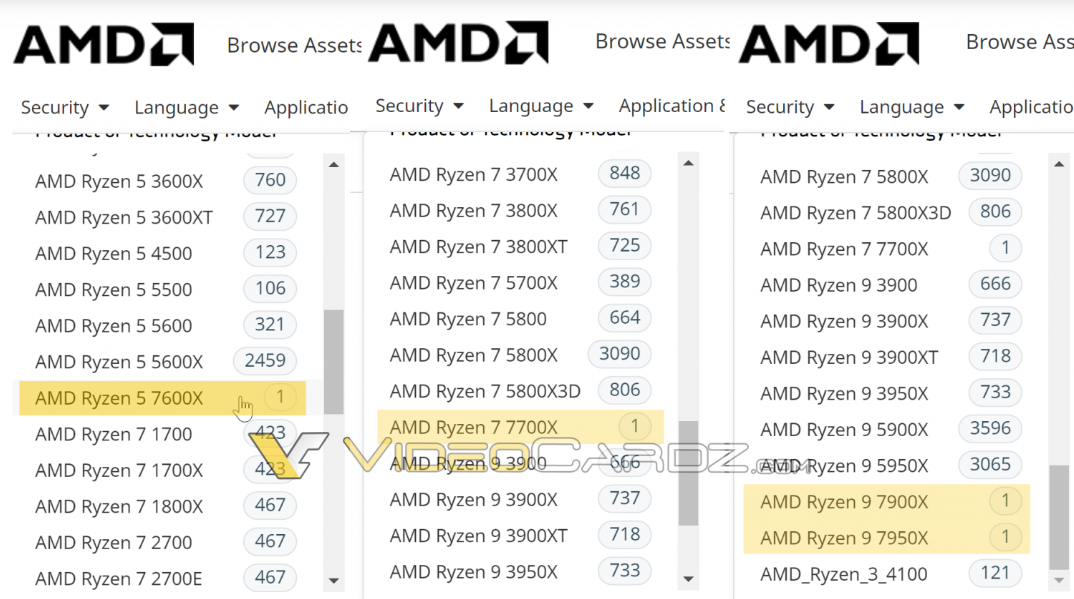Open the Security menu in the middle panel

click(419, 106)
